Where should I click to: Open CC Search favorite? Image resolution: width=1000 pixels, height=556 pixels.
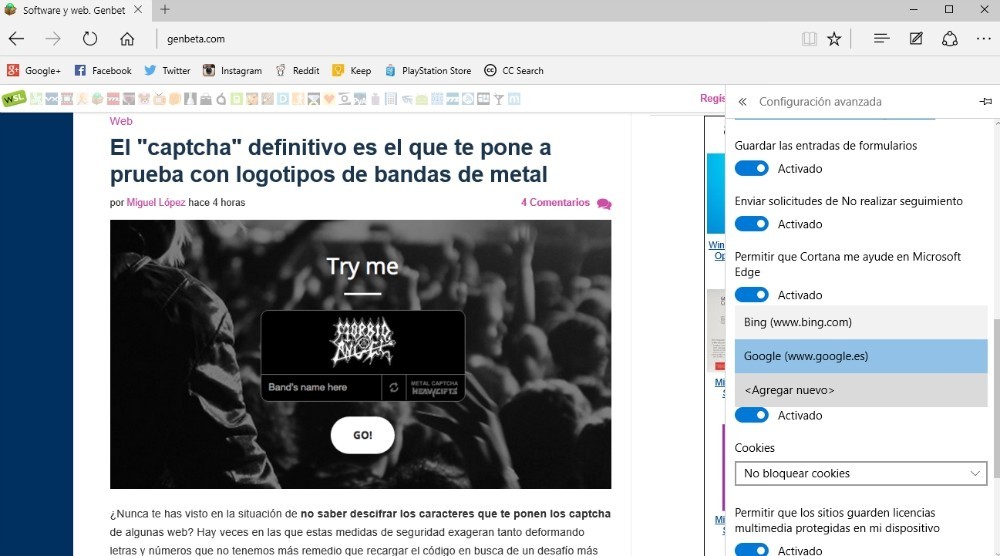pos(514,71)
